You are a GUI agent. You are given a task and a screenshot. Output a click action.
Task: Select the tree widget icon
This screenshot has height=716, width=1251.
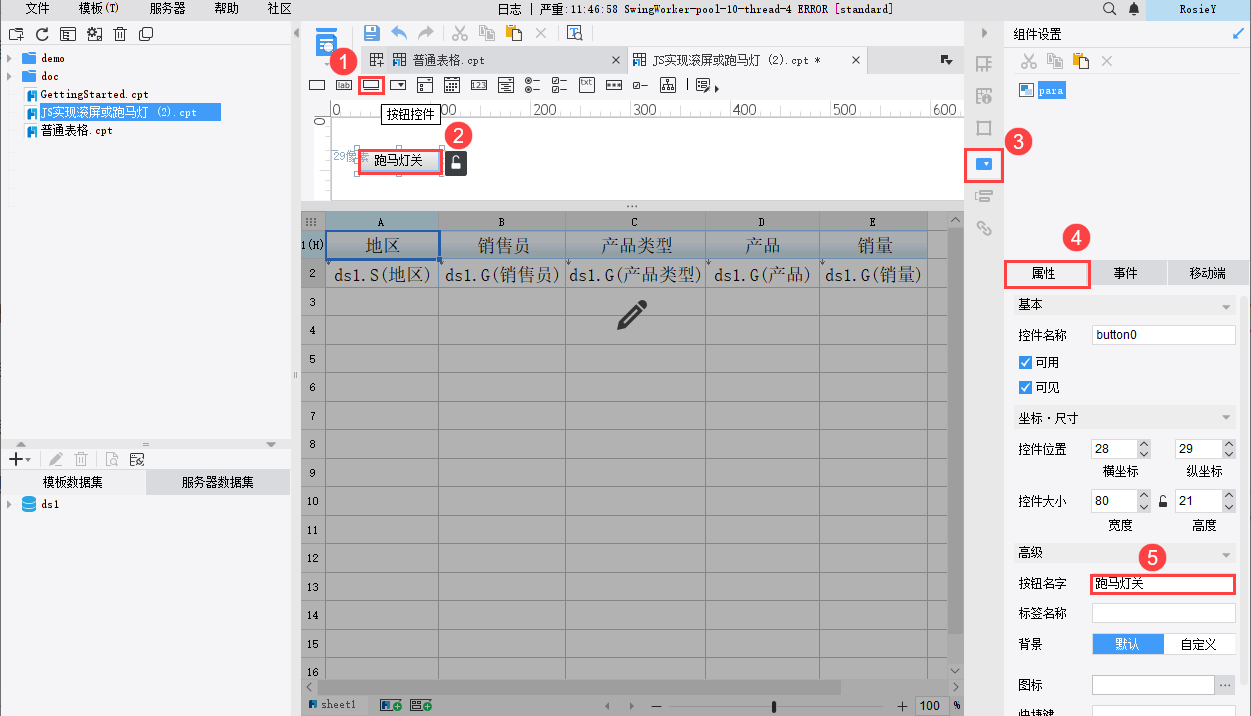pos(668,85)
